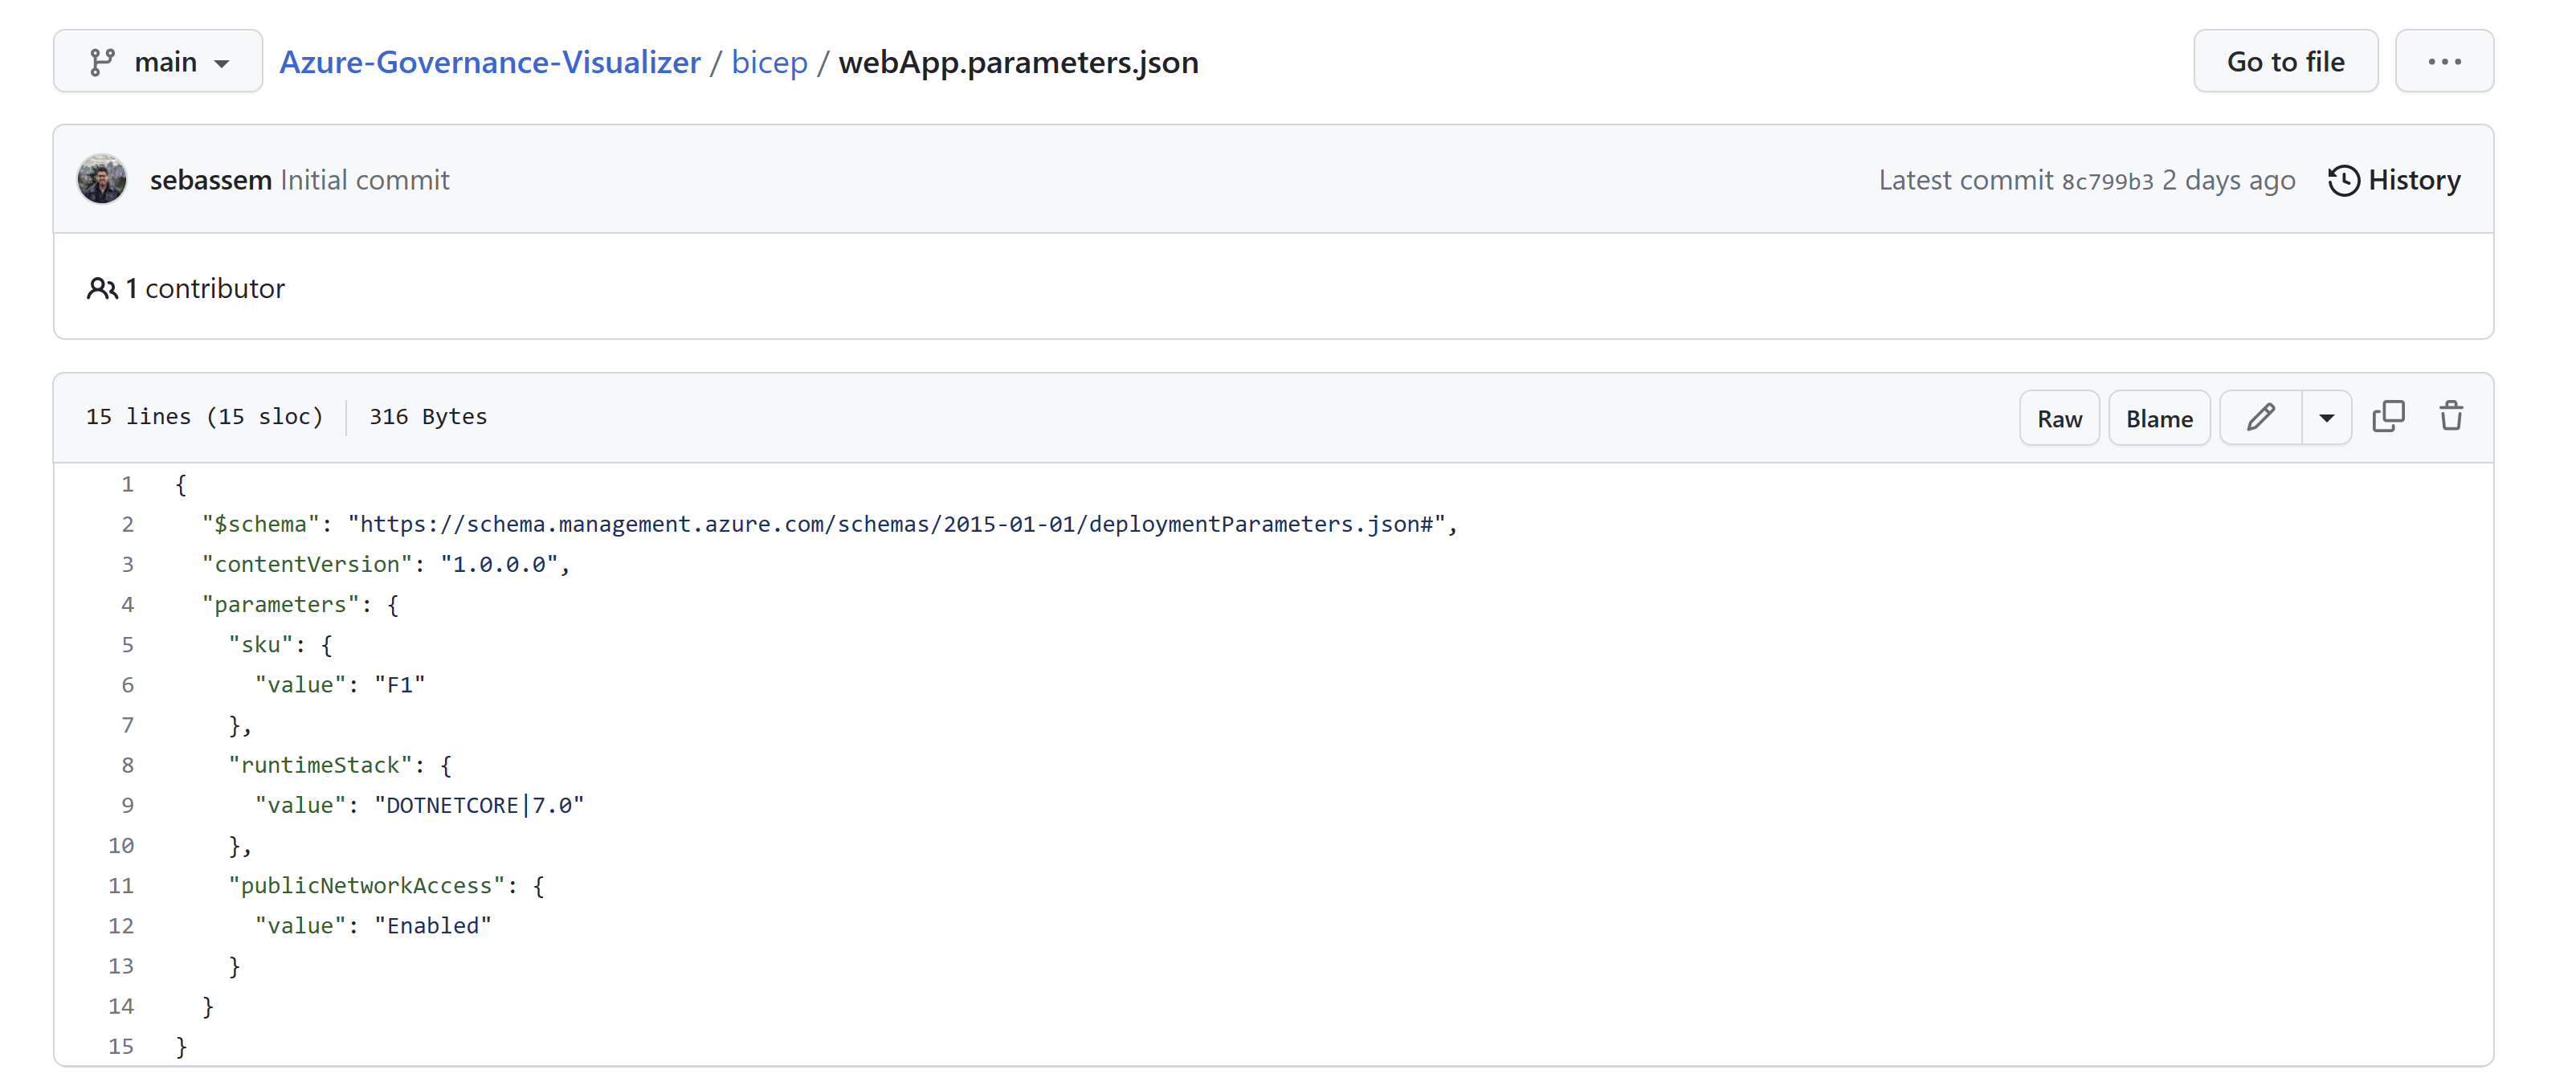Viewport: 2576px width, 1078px height.
Task: Copy raw file contents icon
Action: (x=2388, y=417)
